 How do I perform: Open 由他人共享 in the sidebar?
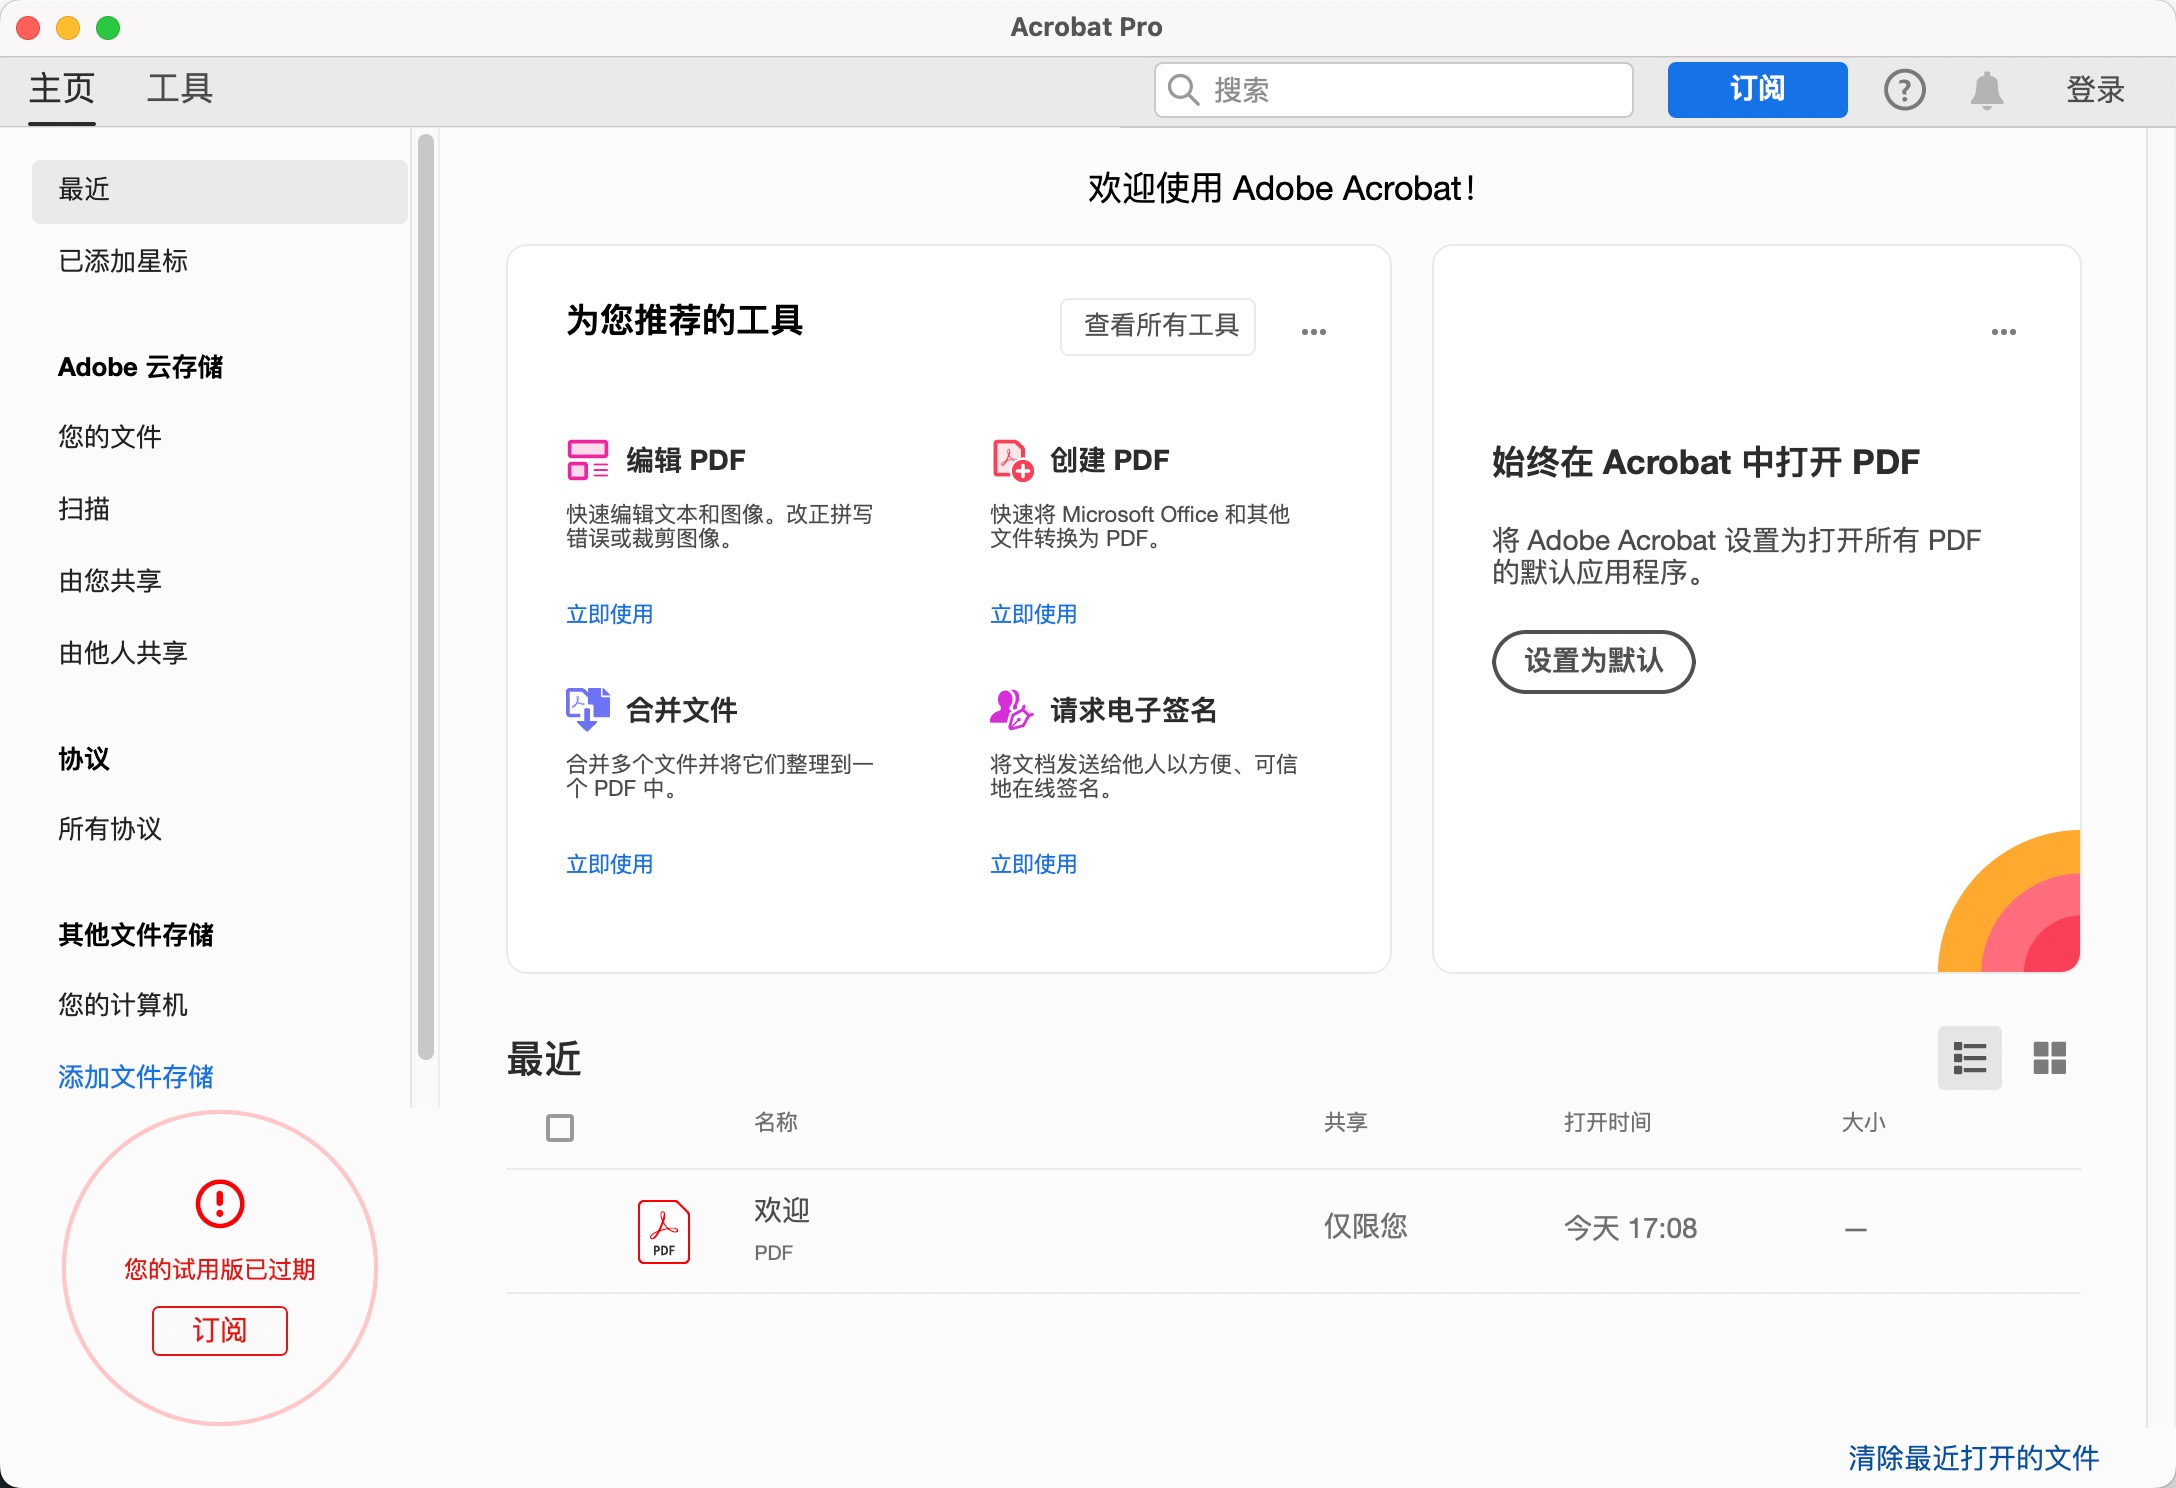pyautogui.click(x=123, y=652)
